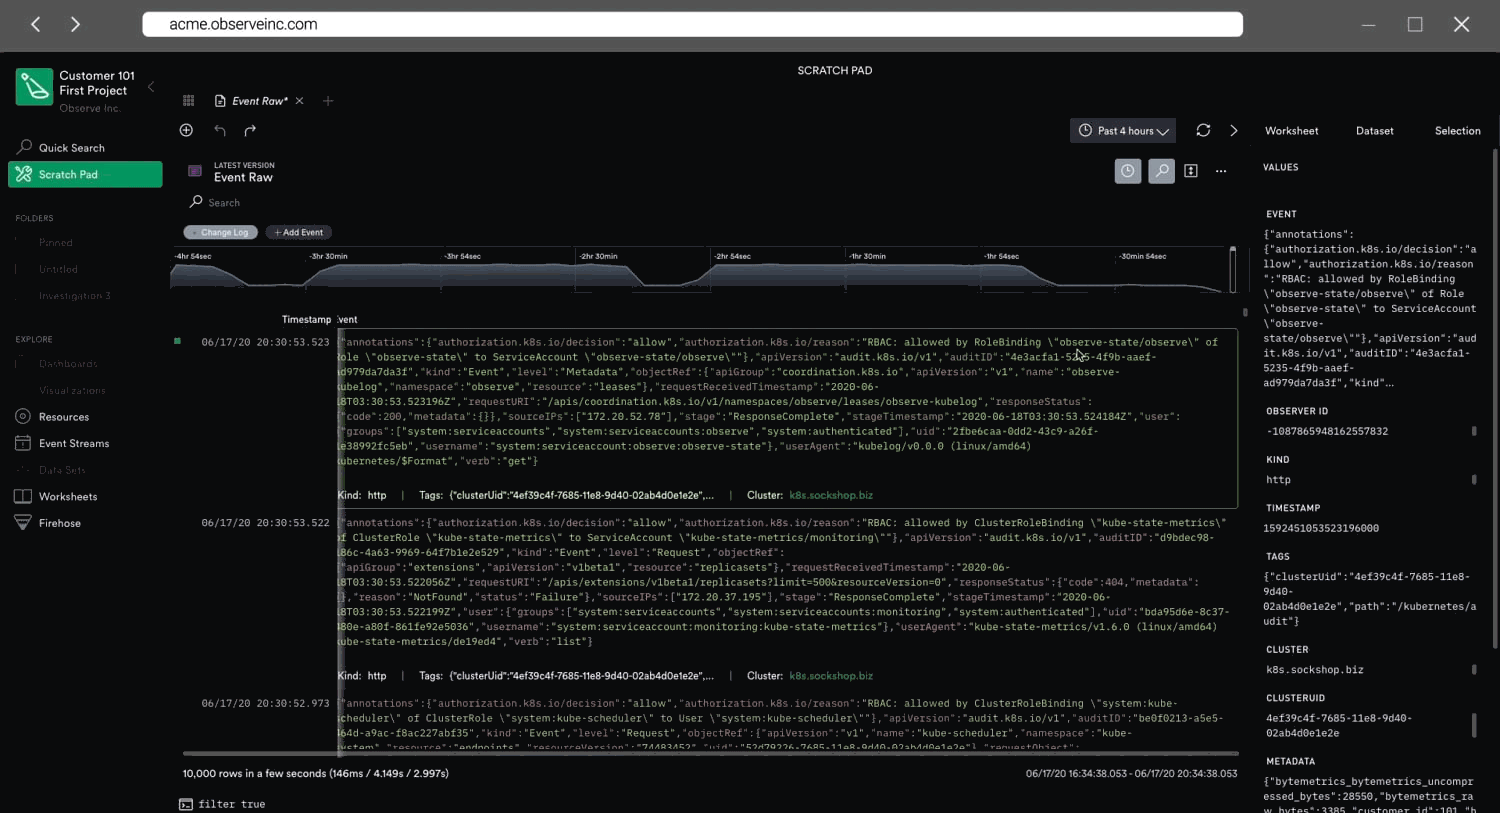Screen dimensions: 1500x813
Task: Click the + Add Event button
Action: [298, 232]
